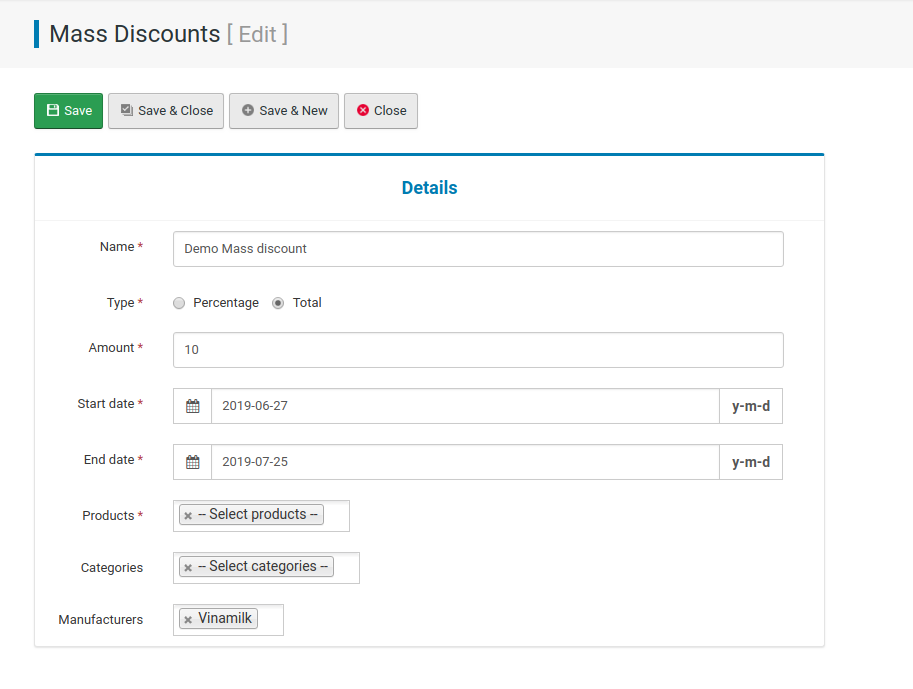Viewport: 913px width, 689px height.
Task: Open the Start date calendar icon
Action: pos(193,406)
